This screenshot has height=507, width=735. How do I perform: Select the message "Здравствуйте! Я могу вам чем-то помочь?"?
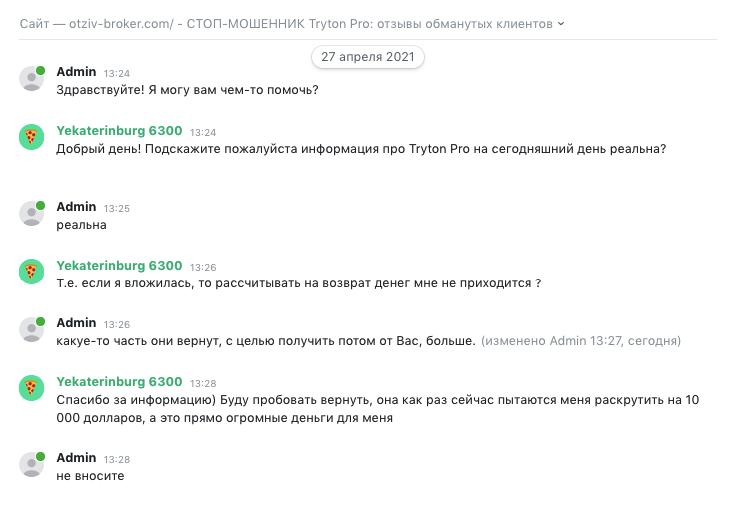click(188, 90)
